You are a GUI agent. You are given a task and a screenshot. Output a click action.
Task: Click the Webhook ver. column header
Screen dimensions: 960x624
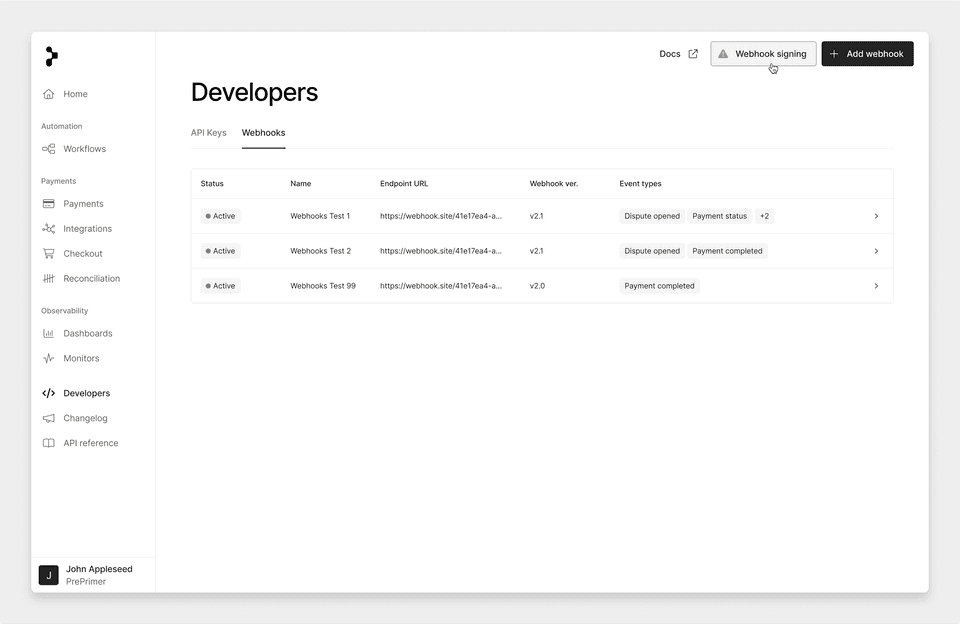[x=553, y=184]
